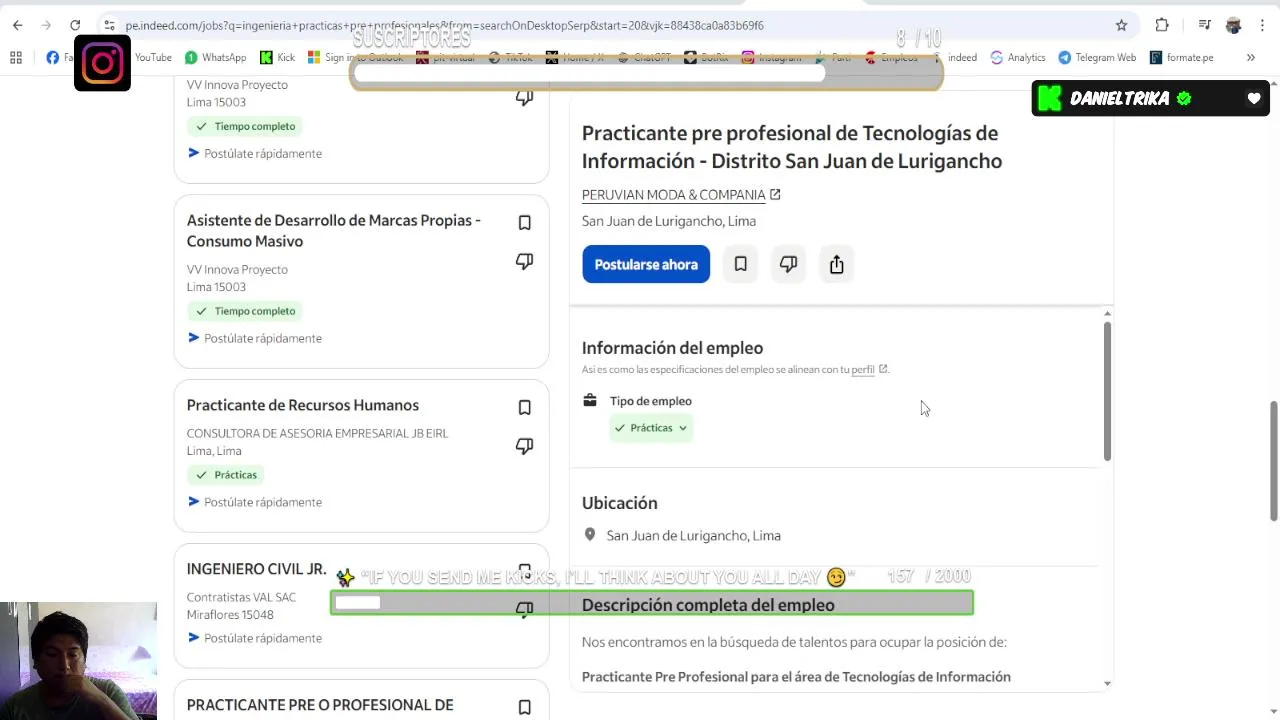The image size is (1280, 720).
Task: Reload the Indeed page
Action: coord(75,25)
